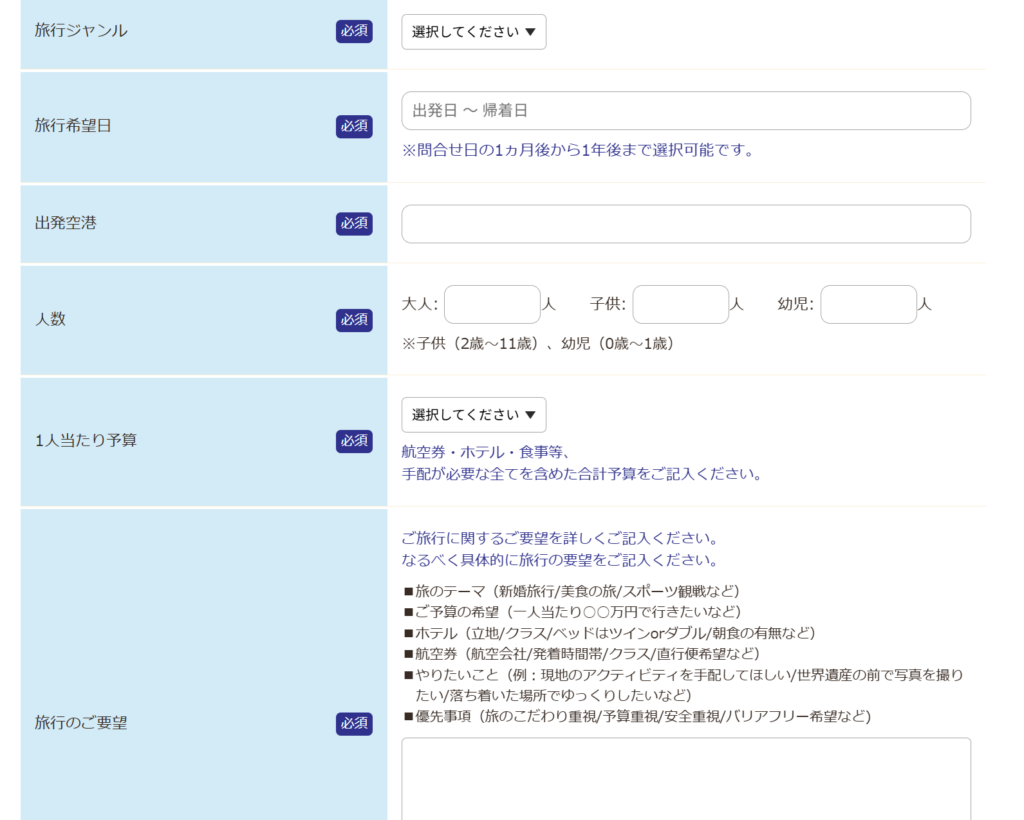The height and width of the screenshot is (820, 1024).
Task: Click the 出発日 ～ 帰着日 date field
Action: [x=686, y=111]
